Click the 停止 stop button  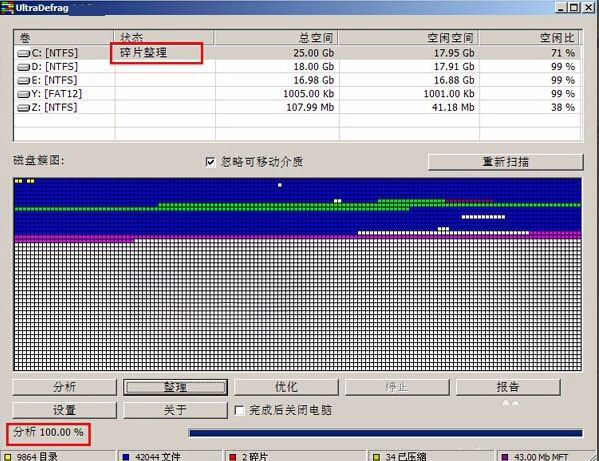click(x=397, y=387)
